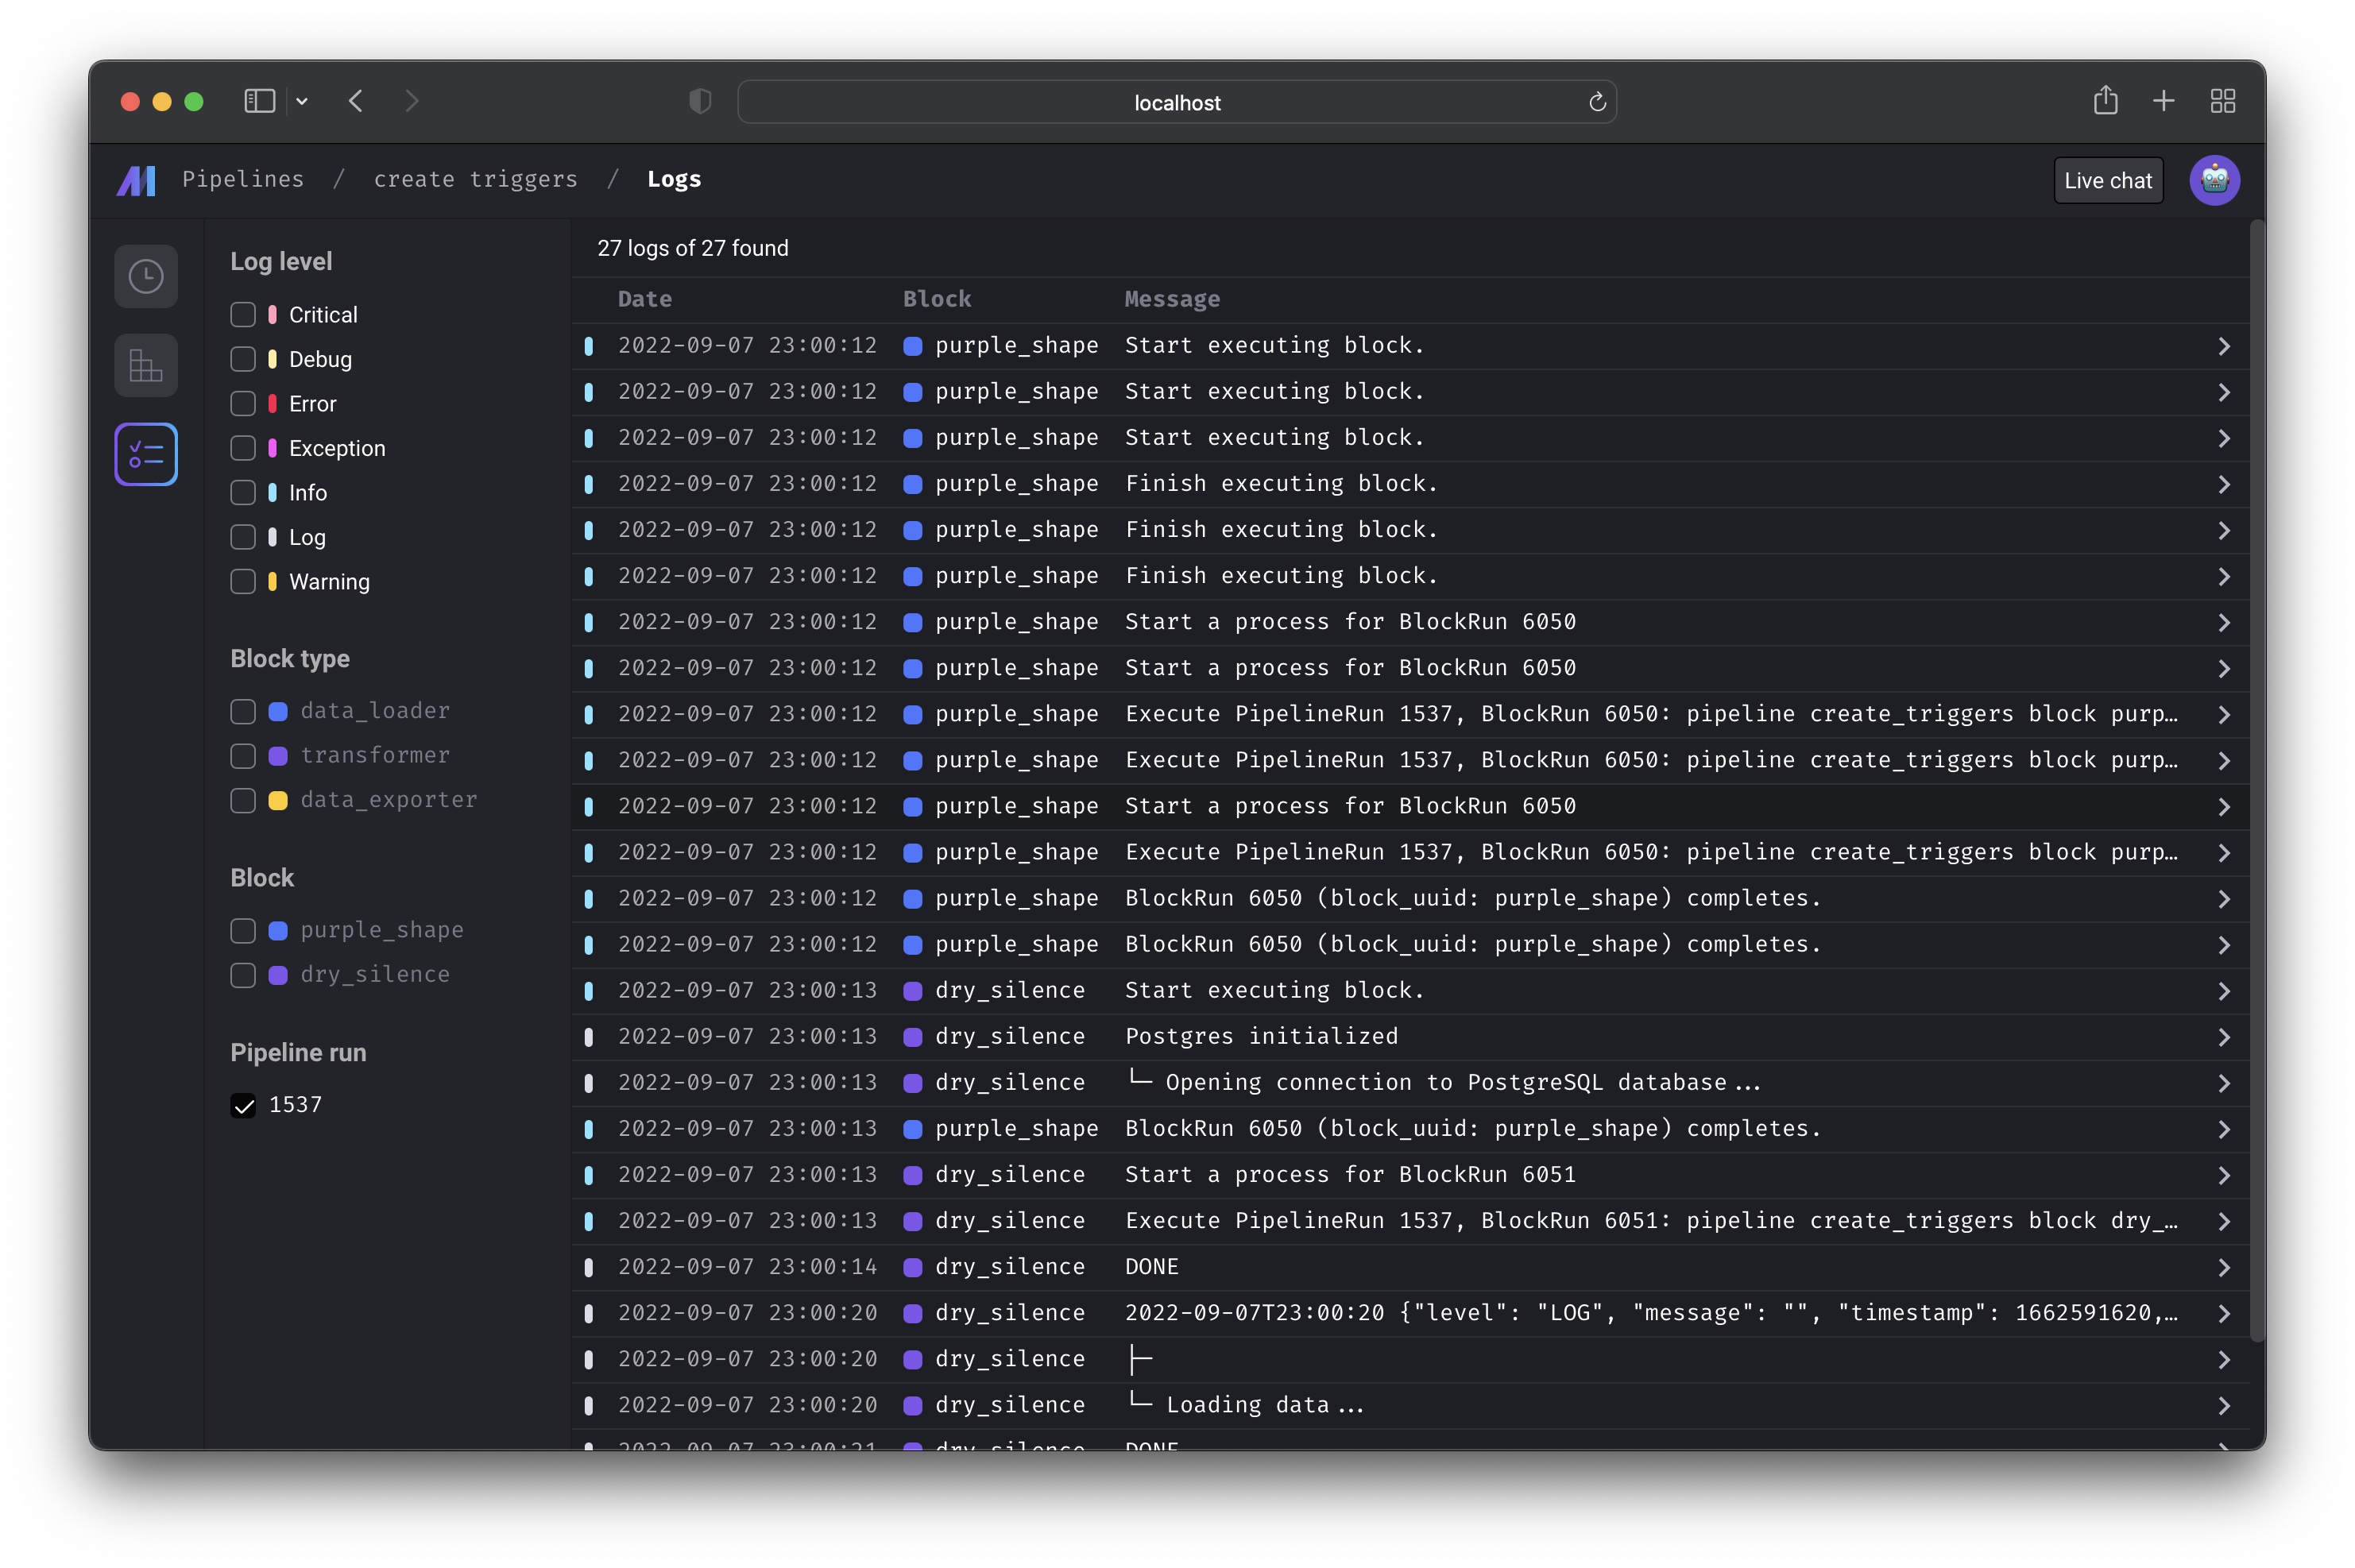Image resolution: width=2355 pixels, height=1568 pixels.
Task: Click the Message column header
Action: tap(1172, 299)
